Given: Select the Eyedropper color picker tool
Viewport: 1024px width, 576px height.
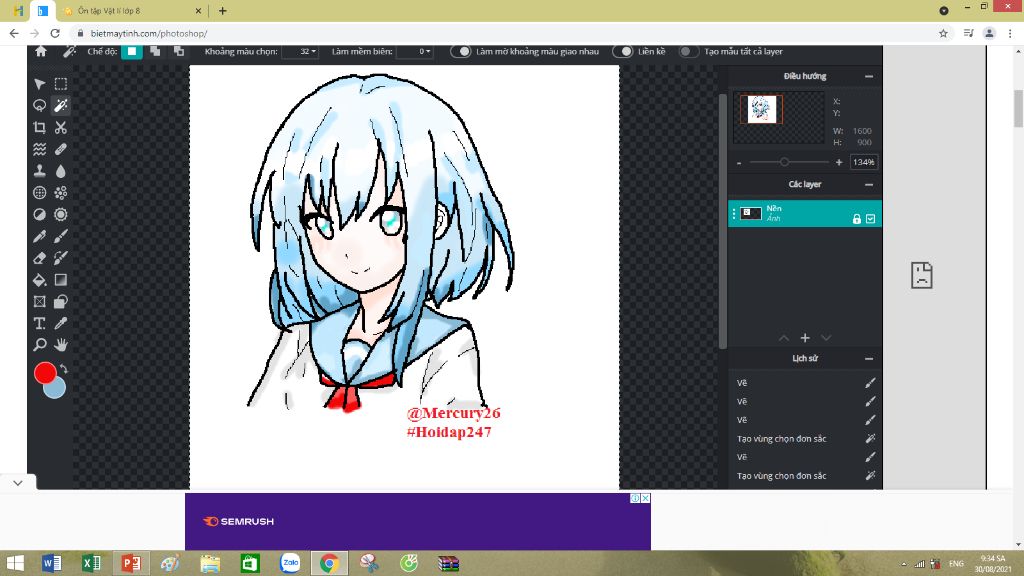Looking at the screenshot, I should click(61, 323).
